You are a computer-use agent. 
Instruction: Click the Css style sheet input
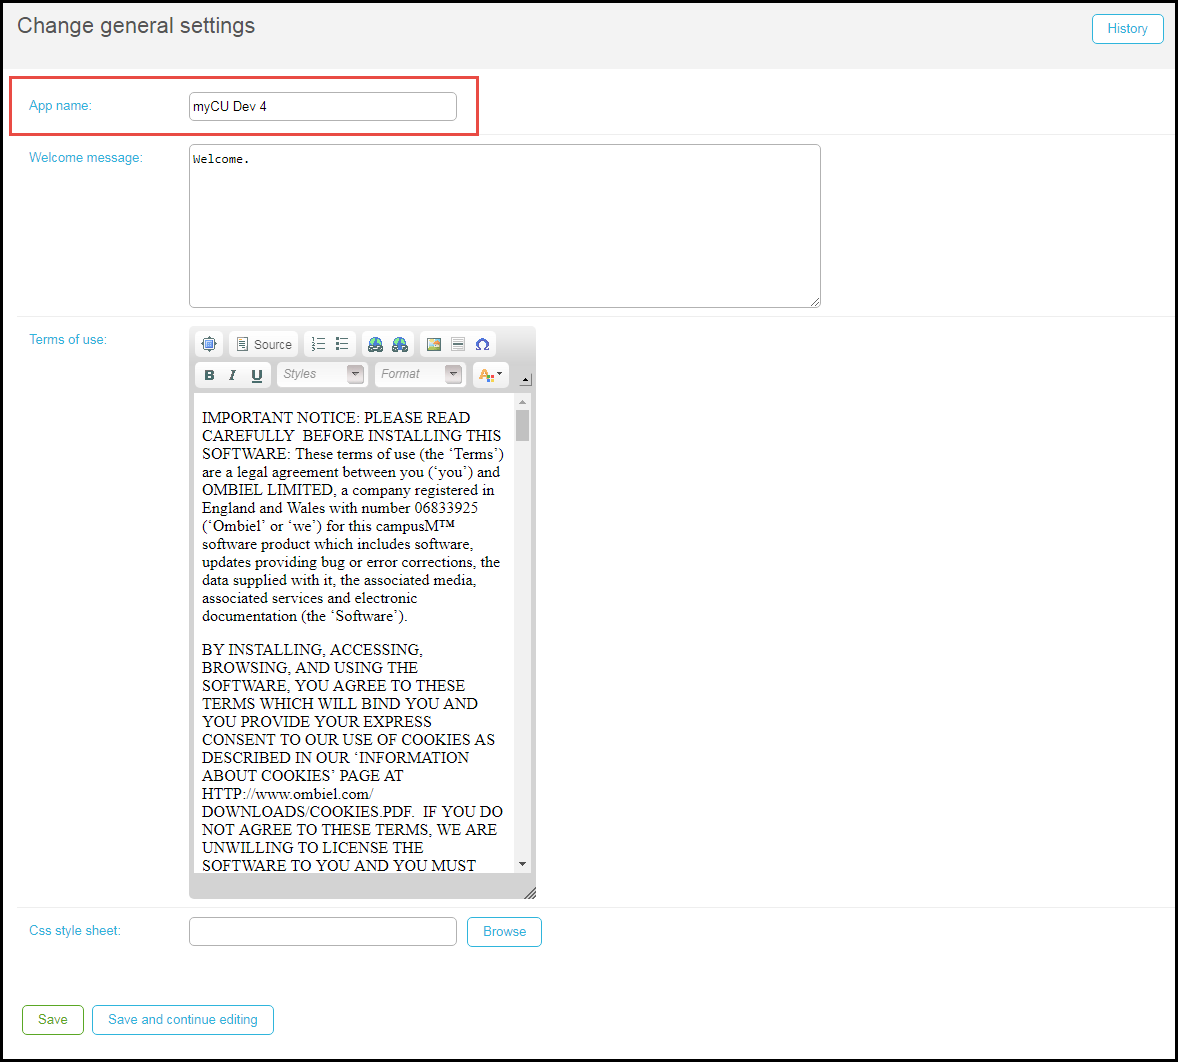(x=322, y=931)
